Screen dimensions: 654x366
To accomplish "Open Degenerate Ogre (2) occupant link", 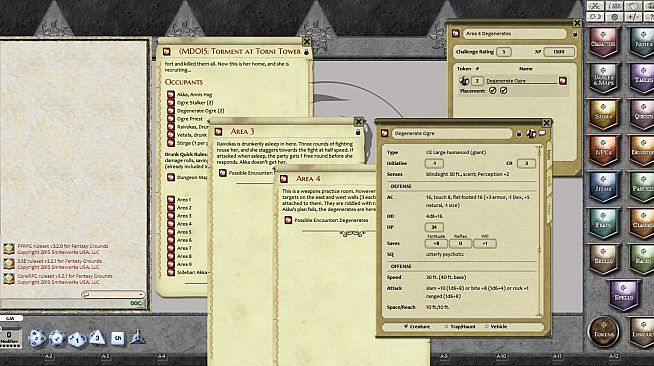I will click(x=171, y=110).
